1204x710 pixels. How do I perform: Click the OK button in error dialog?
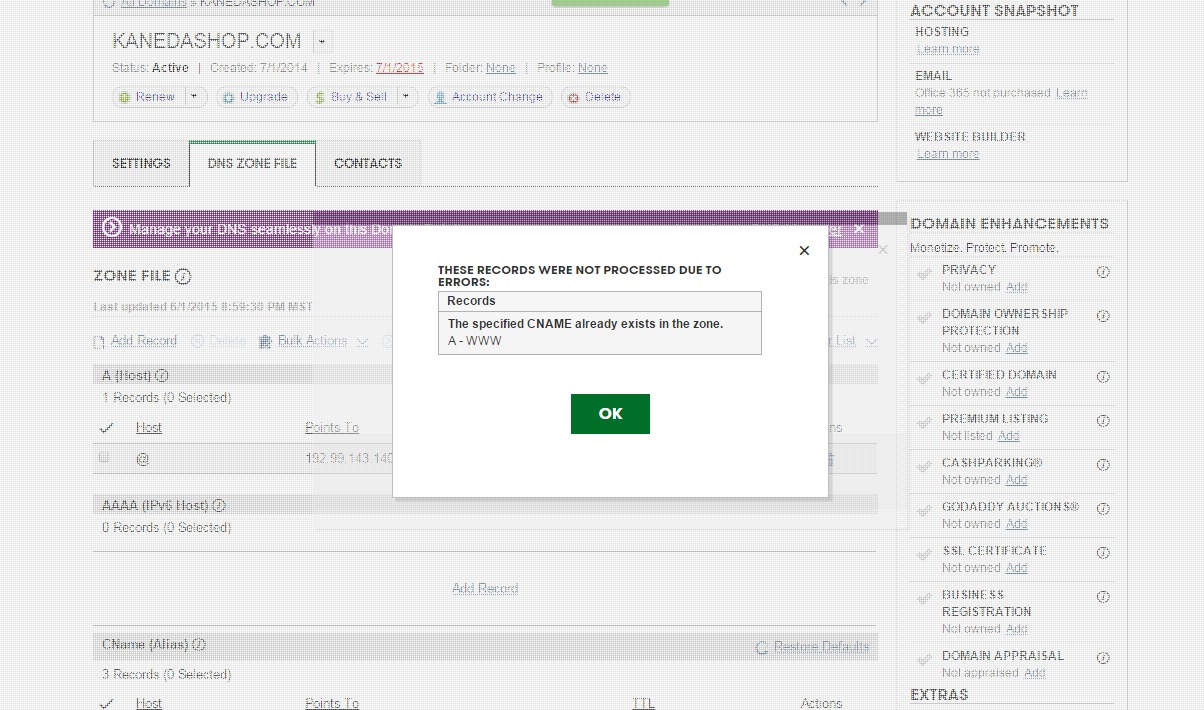click(x=610, y=414)
